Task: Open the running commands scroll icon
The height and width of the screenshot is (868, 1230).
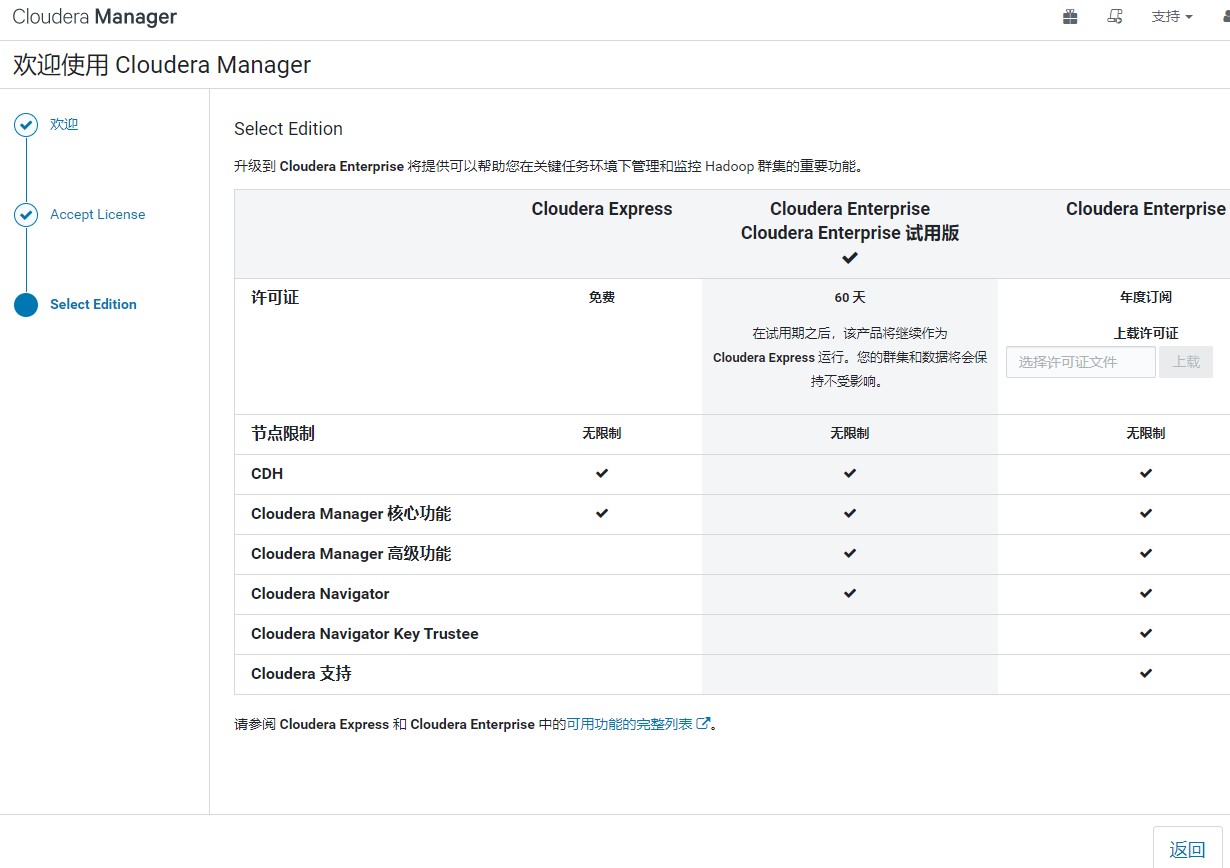Action: (1115, 17)
